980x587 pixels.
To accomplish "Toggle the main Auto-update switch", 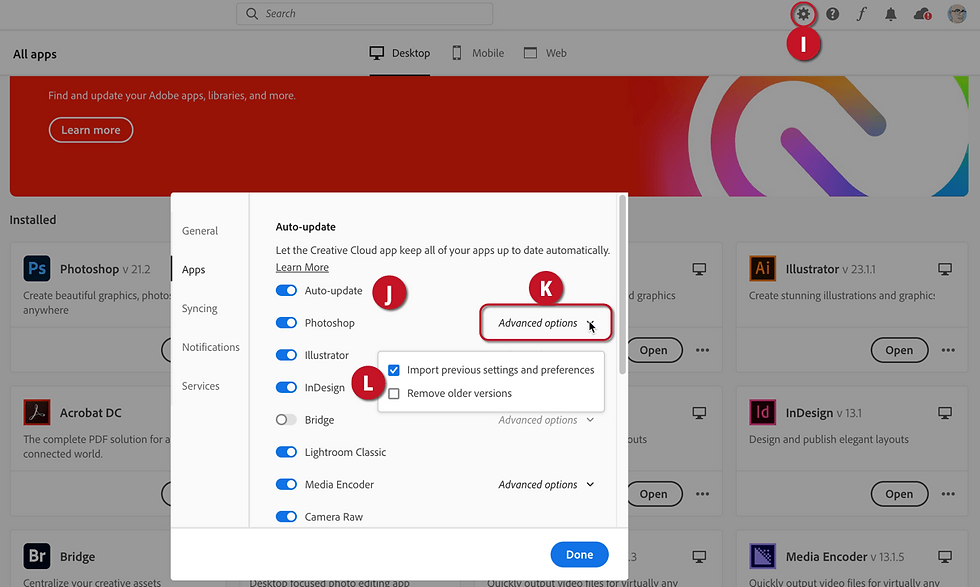I will click(x=286, y=291).
